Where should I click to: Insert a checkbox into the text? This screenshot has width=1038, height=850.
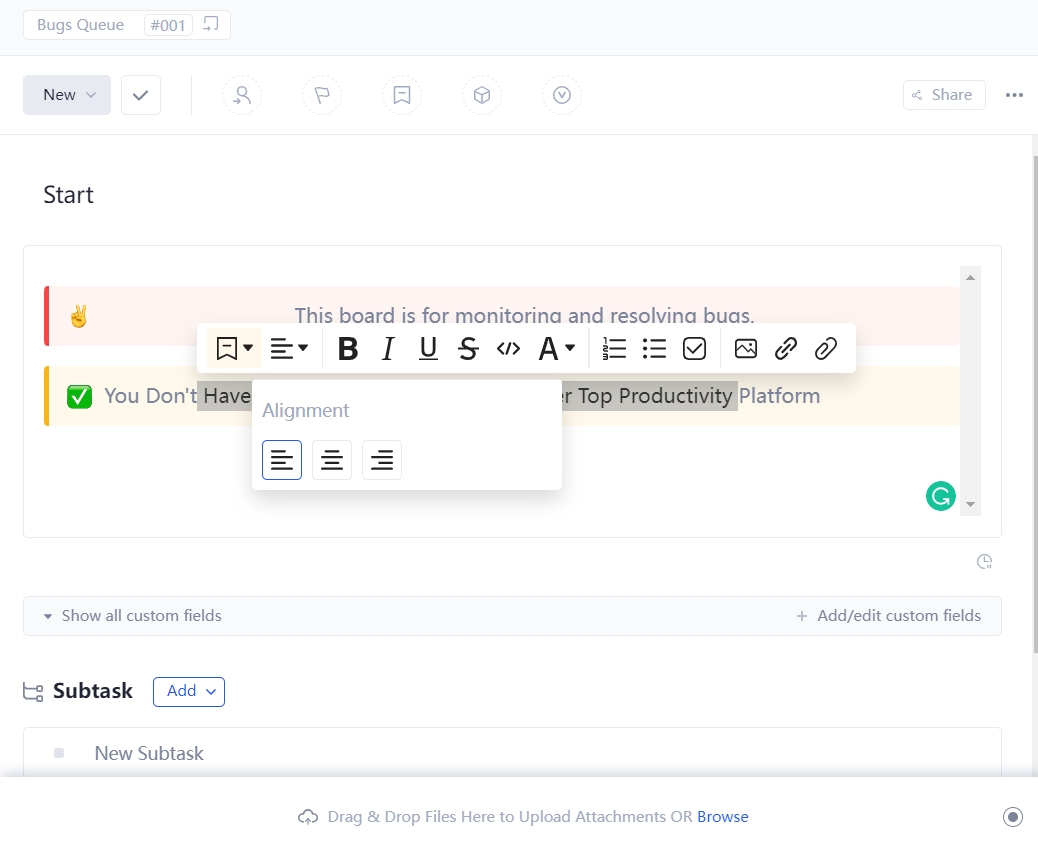694,348
